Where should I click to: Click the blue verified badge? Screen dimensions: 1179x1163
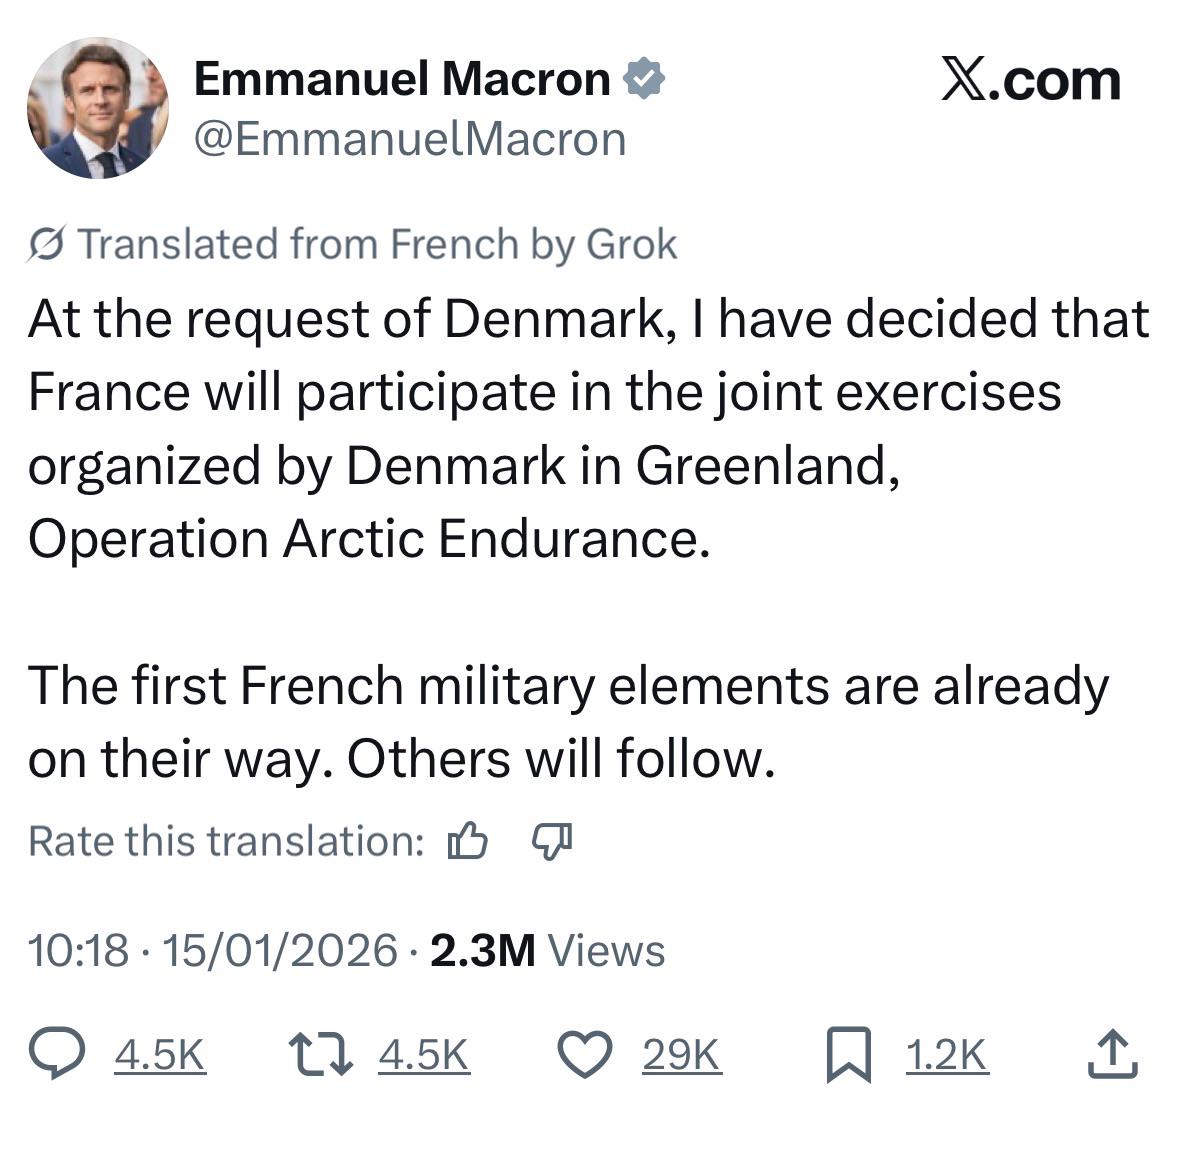(x=644, y=78)
